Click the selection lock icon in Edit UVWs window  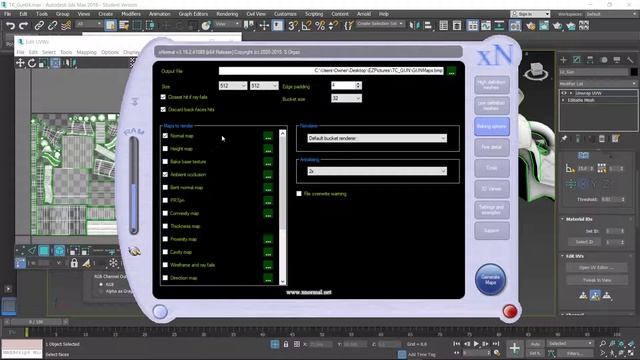[x=74, y=263]
